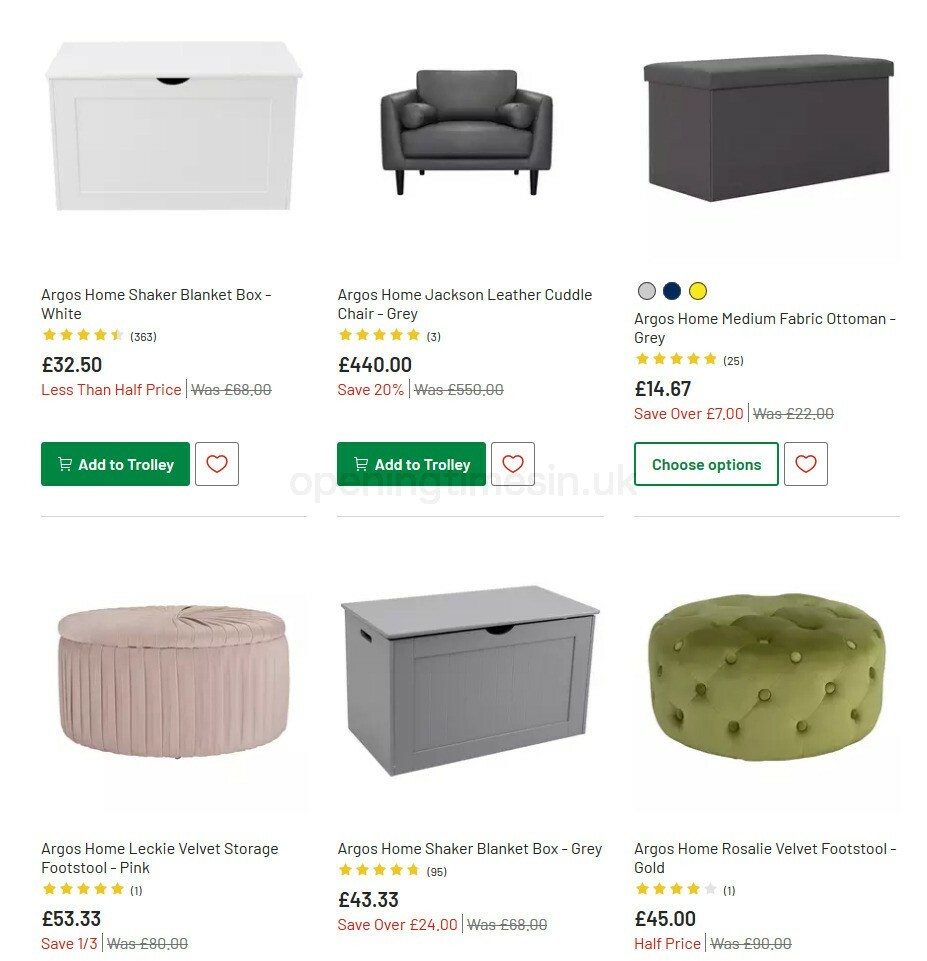Toggle the wishlist heart for white Shaker Blanket Box
The width and height of the screenshot is (927, 961).
(217, 463)
